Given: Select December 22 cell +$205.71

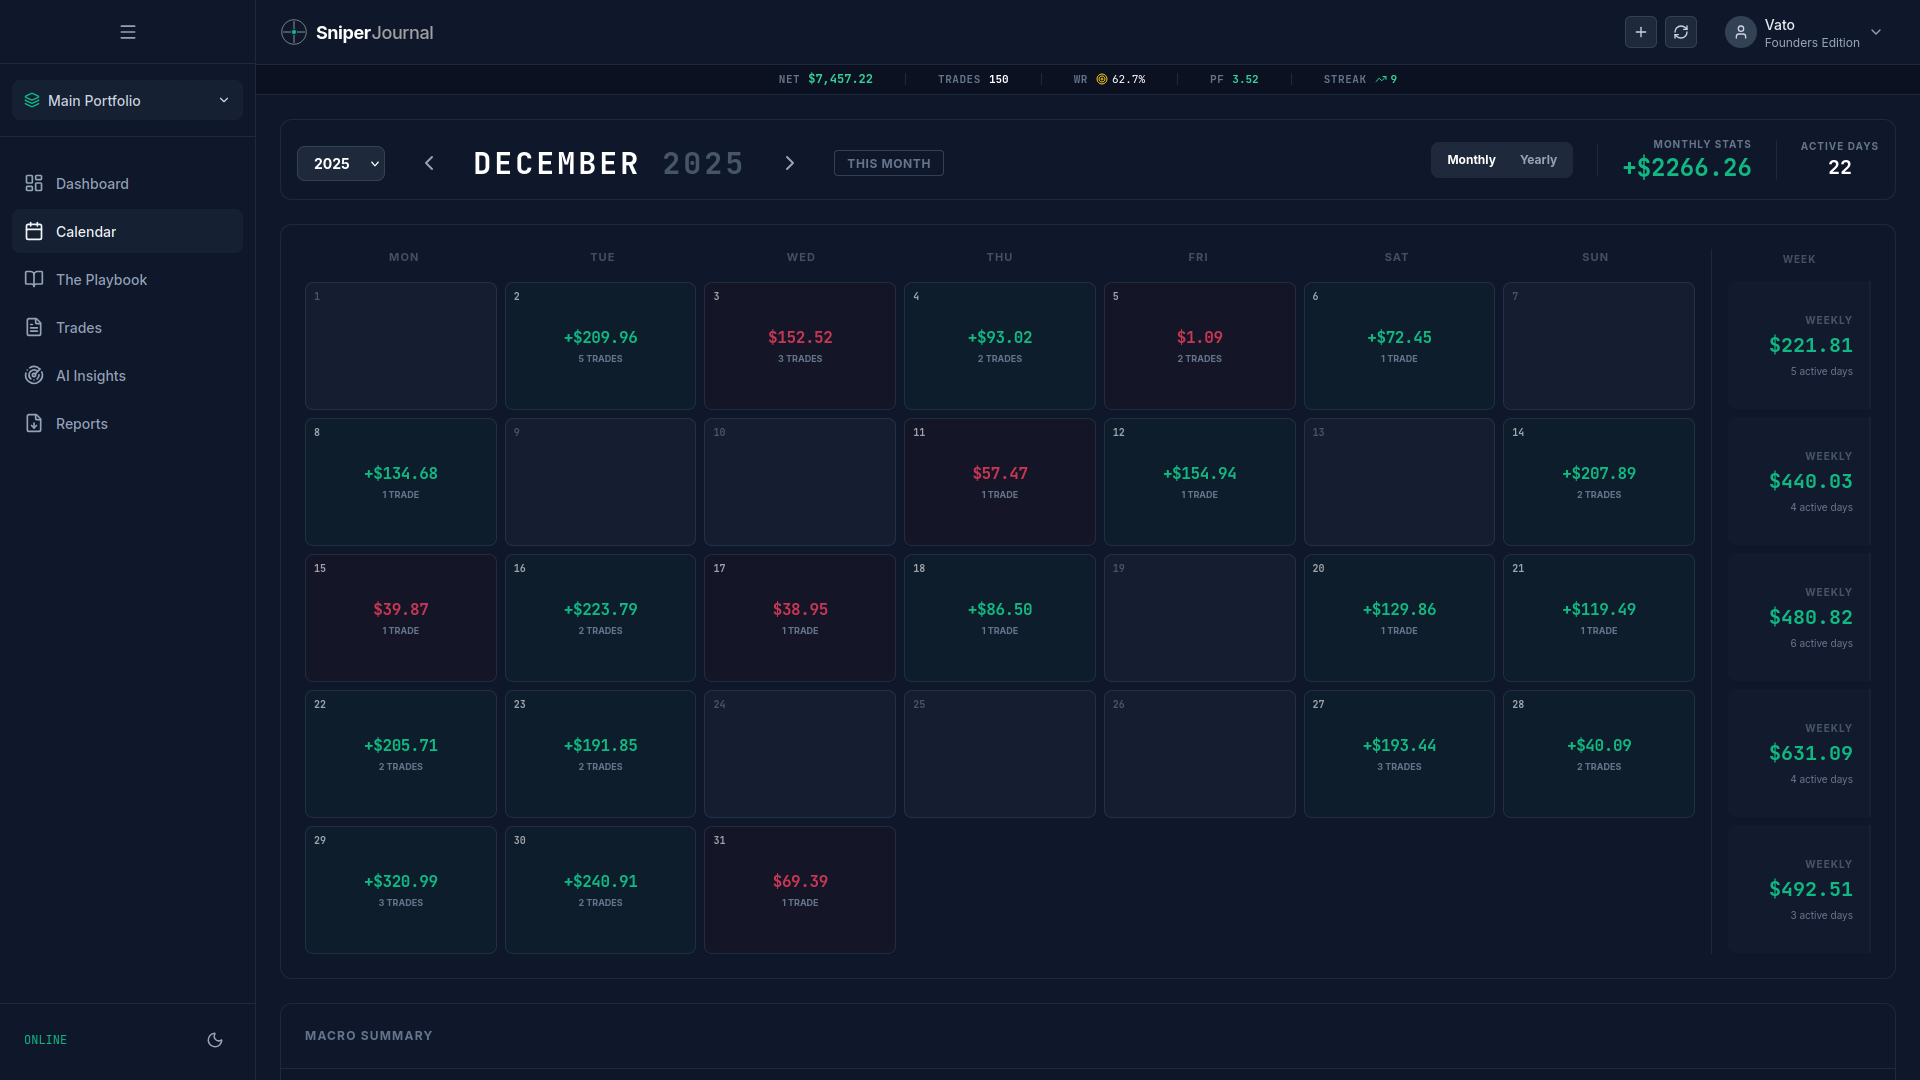Looking at the screenshot, I should (x=401, y=754).
